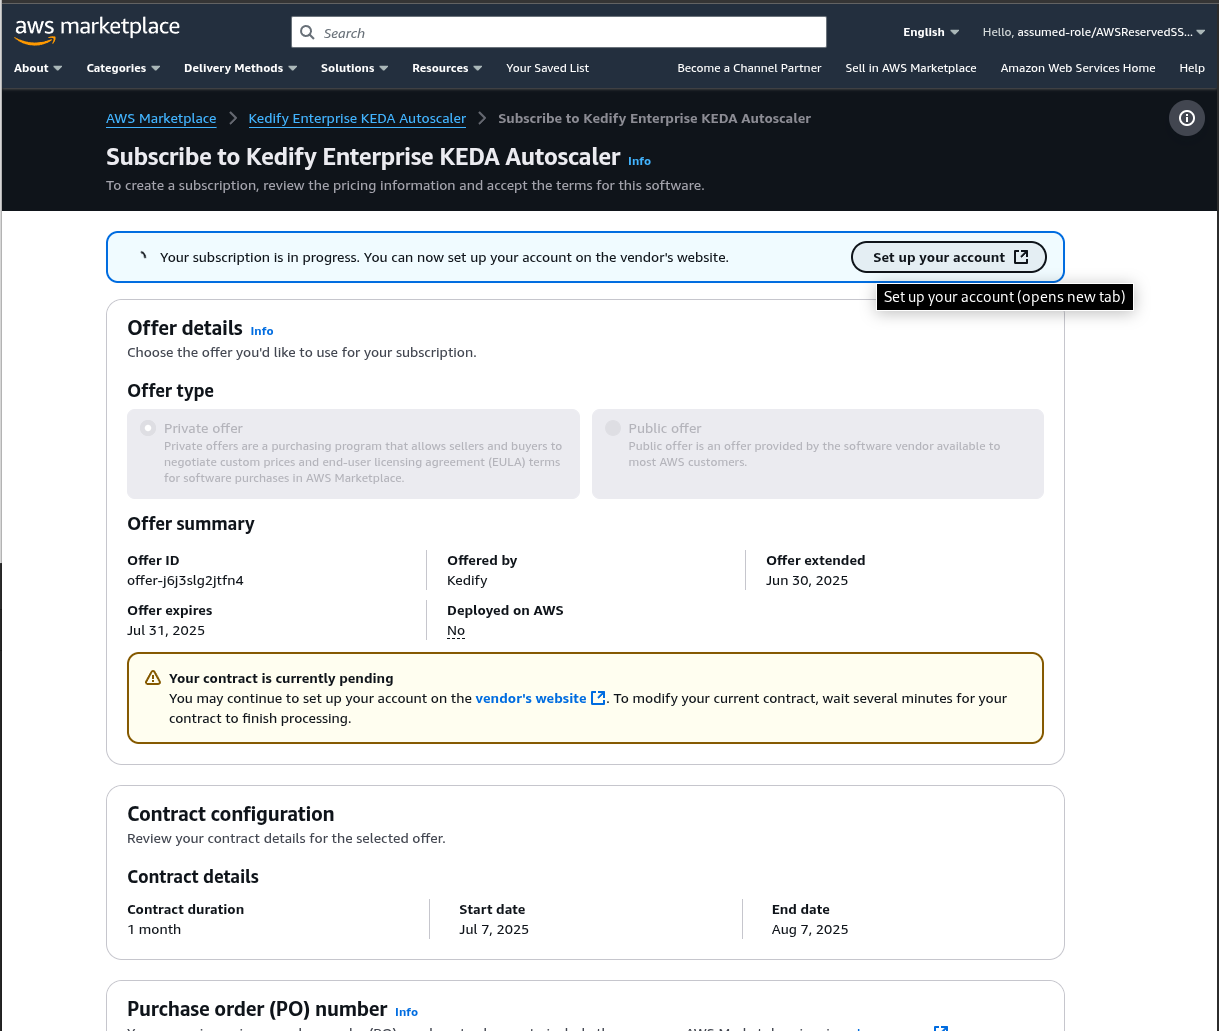This screenshot has width=1219, height=1031.
Task: Open the Delivery Methods dropdown
Action: click(241, 68)
